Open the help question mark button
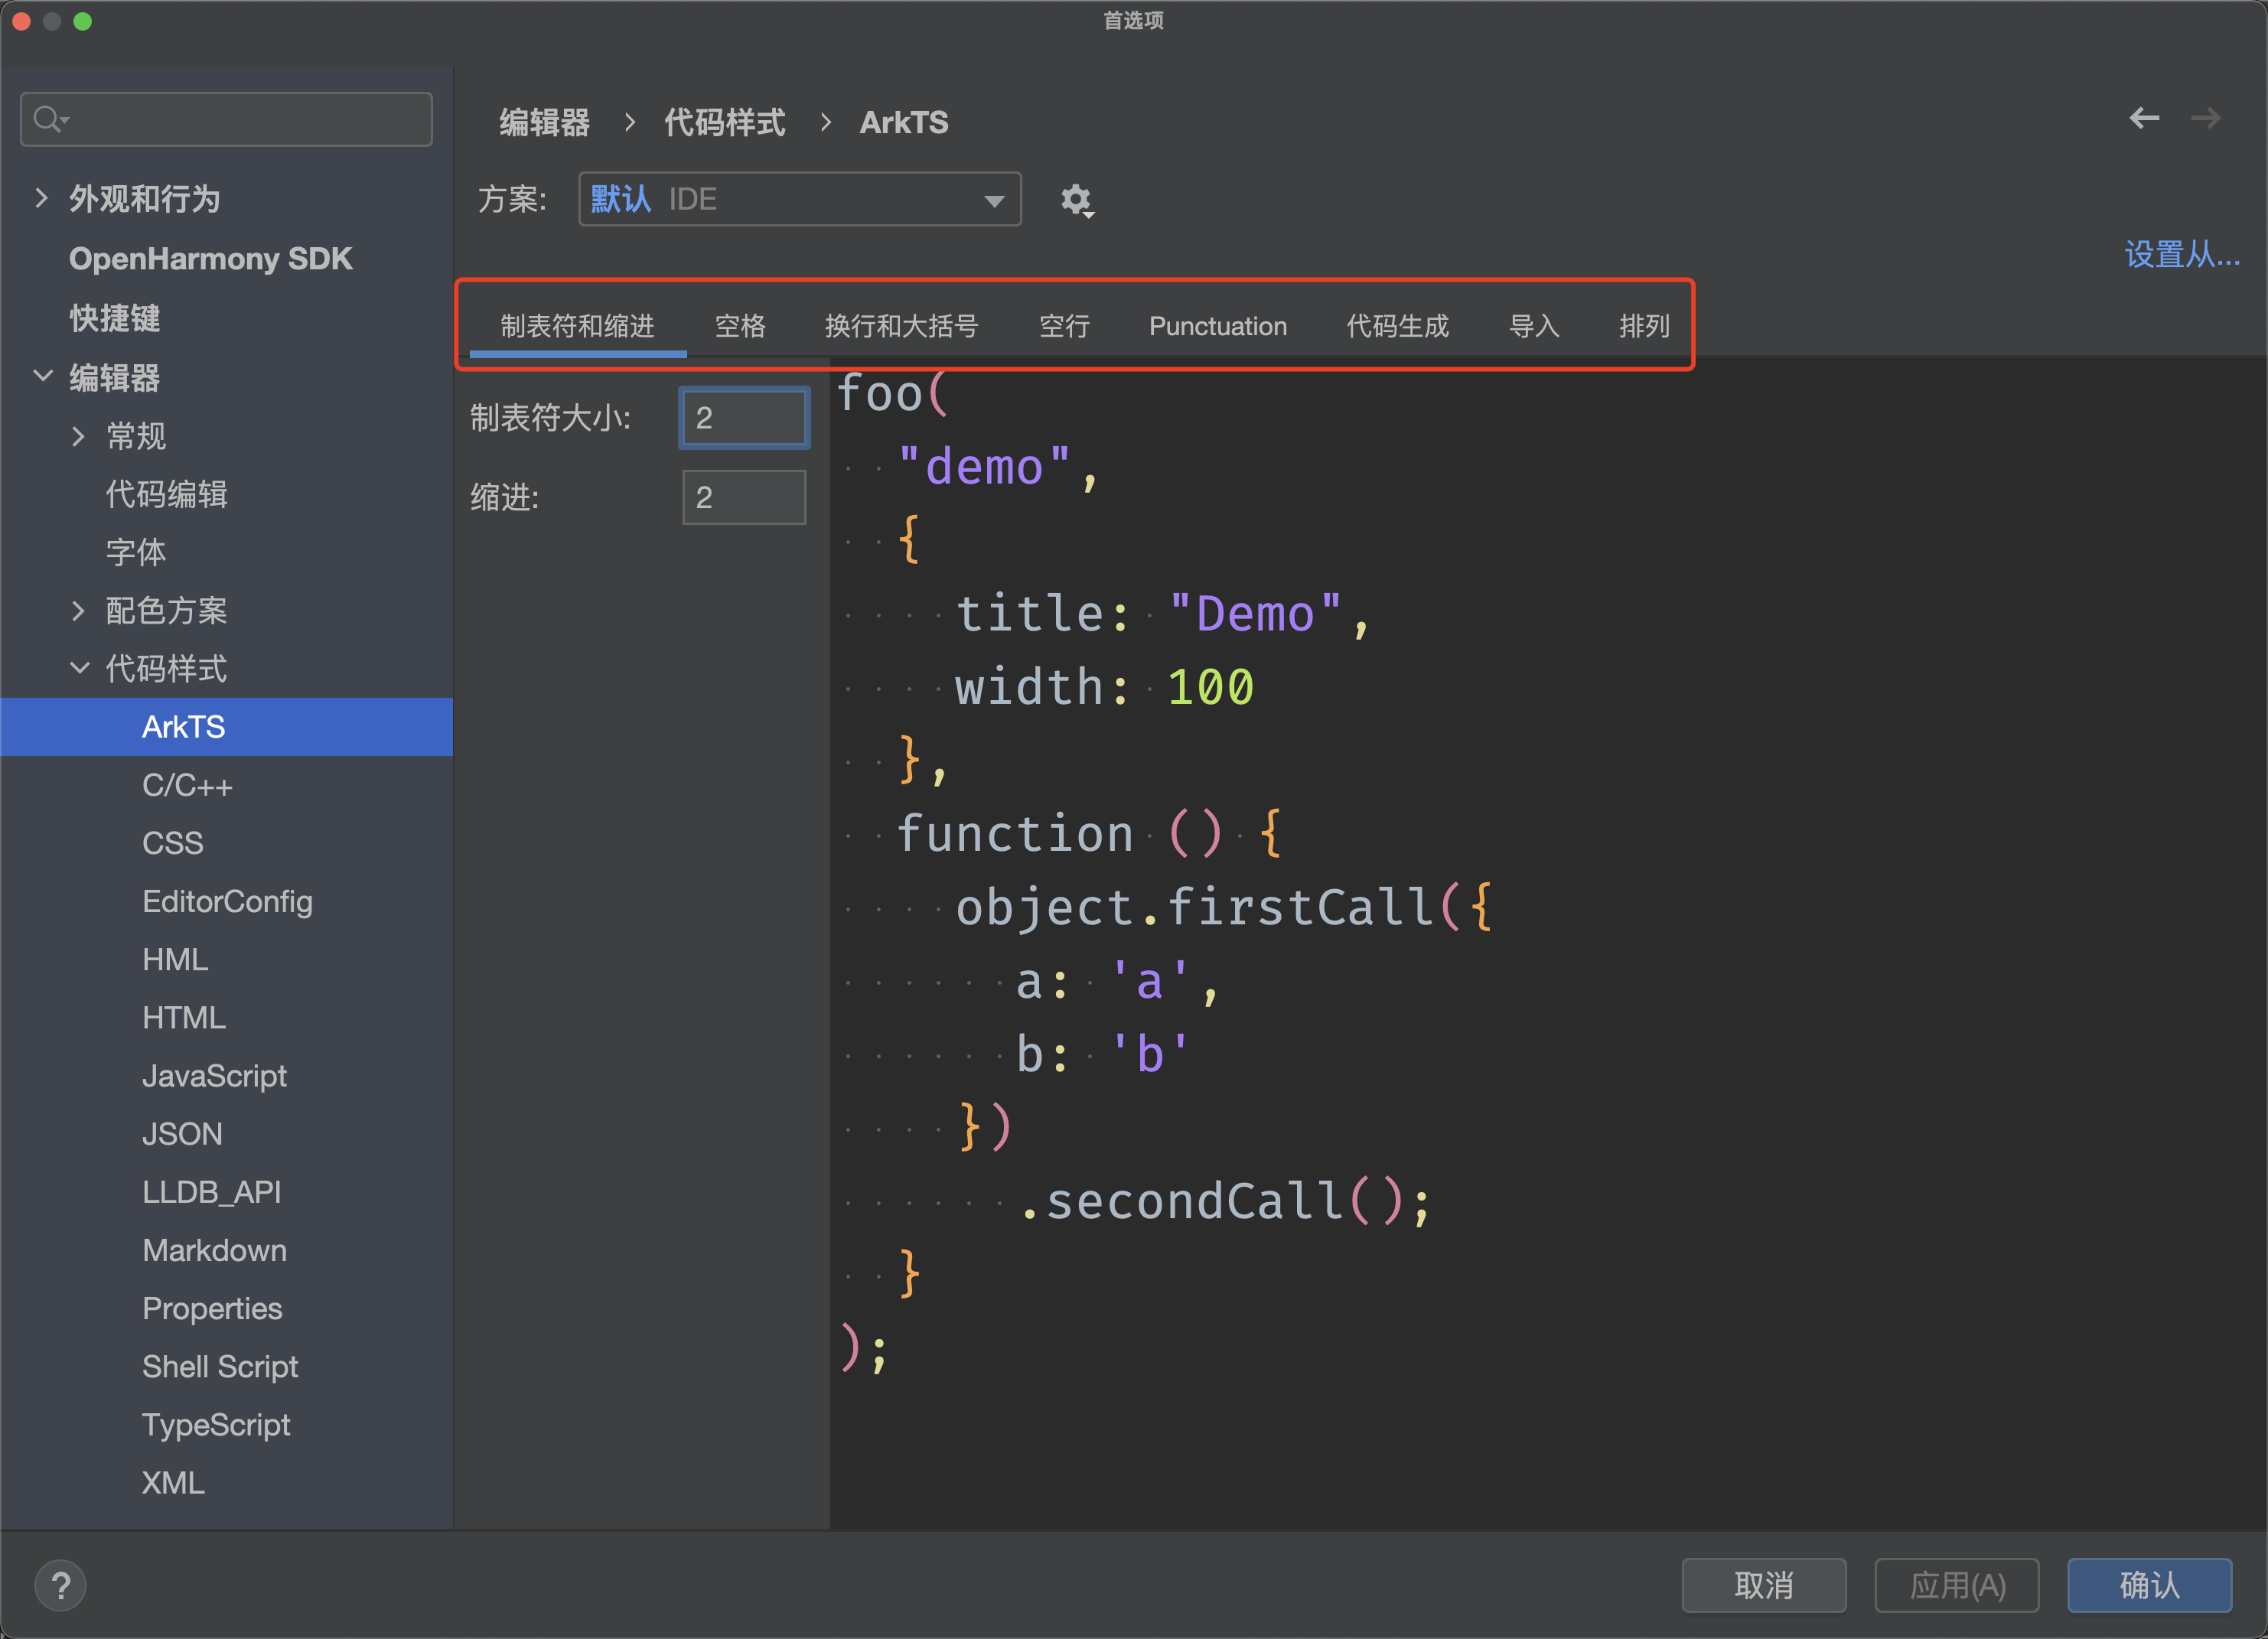This screenshot has height=1639, width=2268. coord(61,1585)
